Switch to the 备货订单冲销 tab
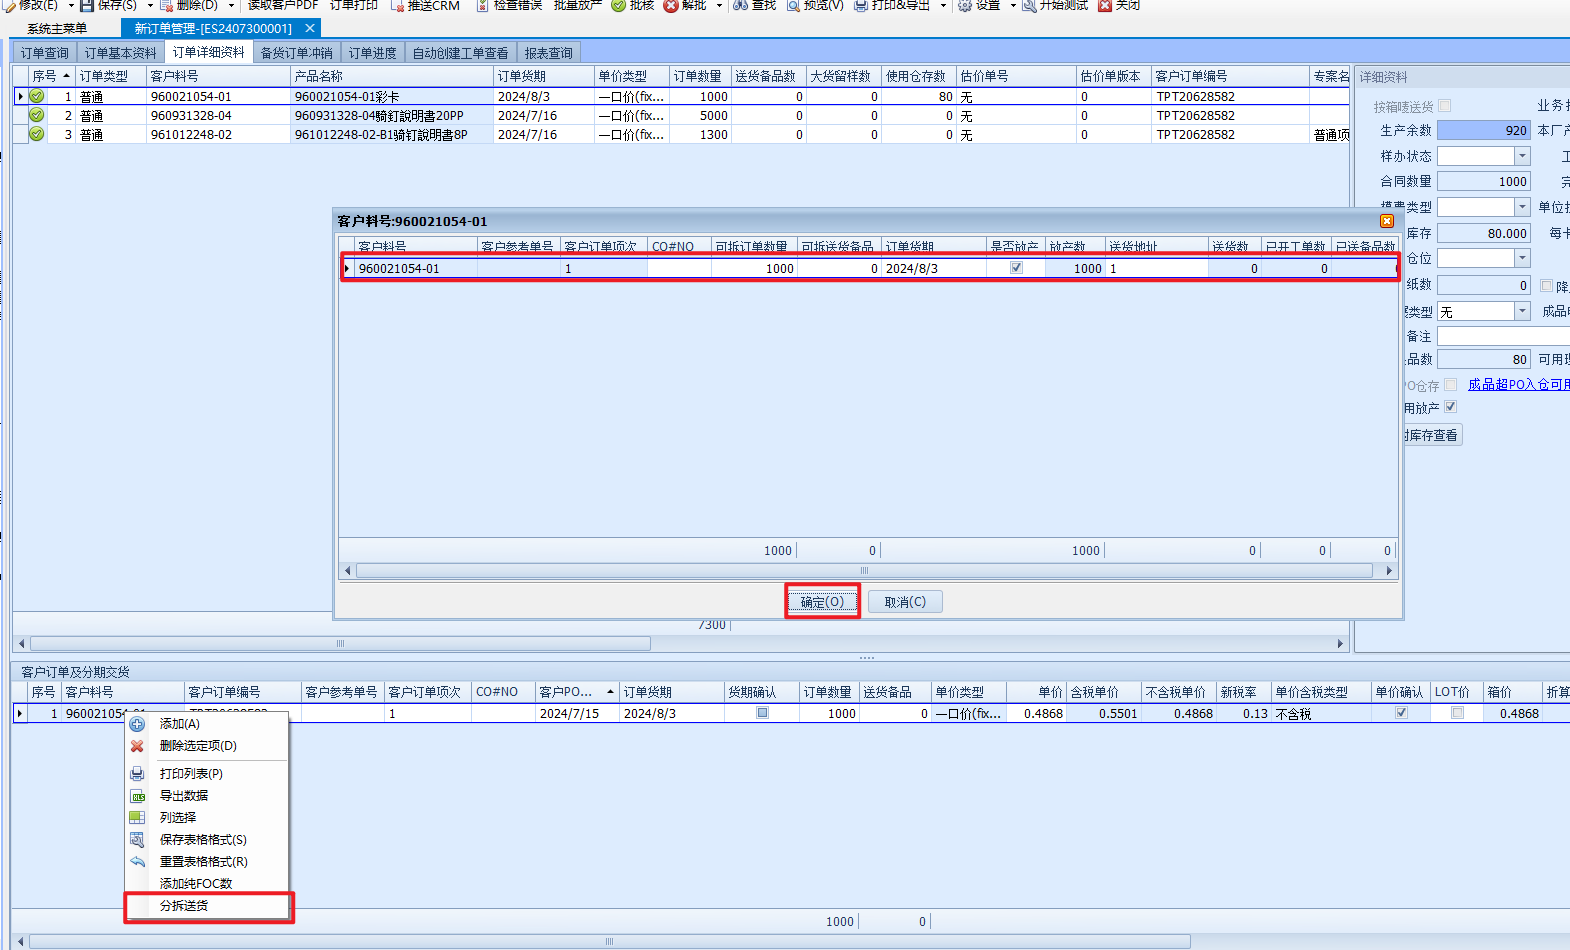This screenshot has height=950, width=1570. (x=296, y=53)
